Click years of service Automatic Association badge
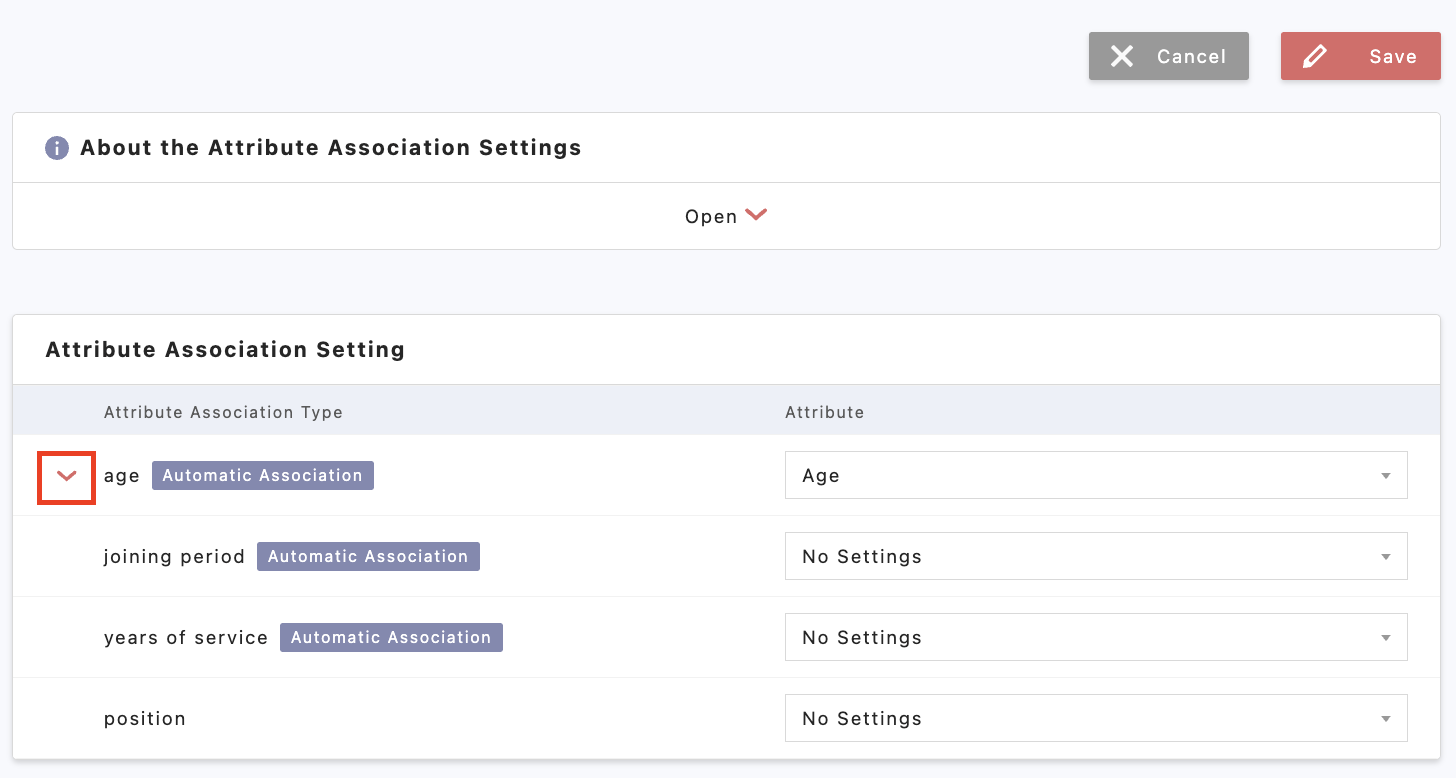The height and width of the screenshot is (778, 1456). (x=391, y=638)
